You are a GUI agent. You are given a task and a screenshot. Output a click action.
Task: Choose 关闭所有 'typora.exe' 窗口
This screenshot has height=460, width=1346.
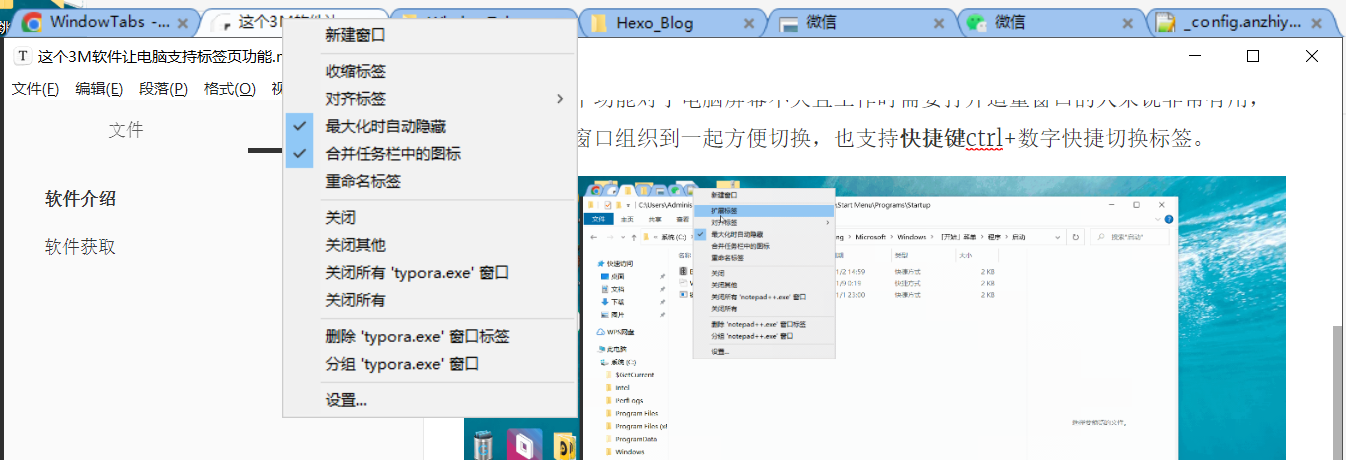431,272
